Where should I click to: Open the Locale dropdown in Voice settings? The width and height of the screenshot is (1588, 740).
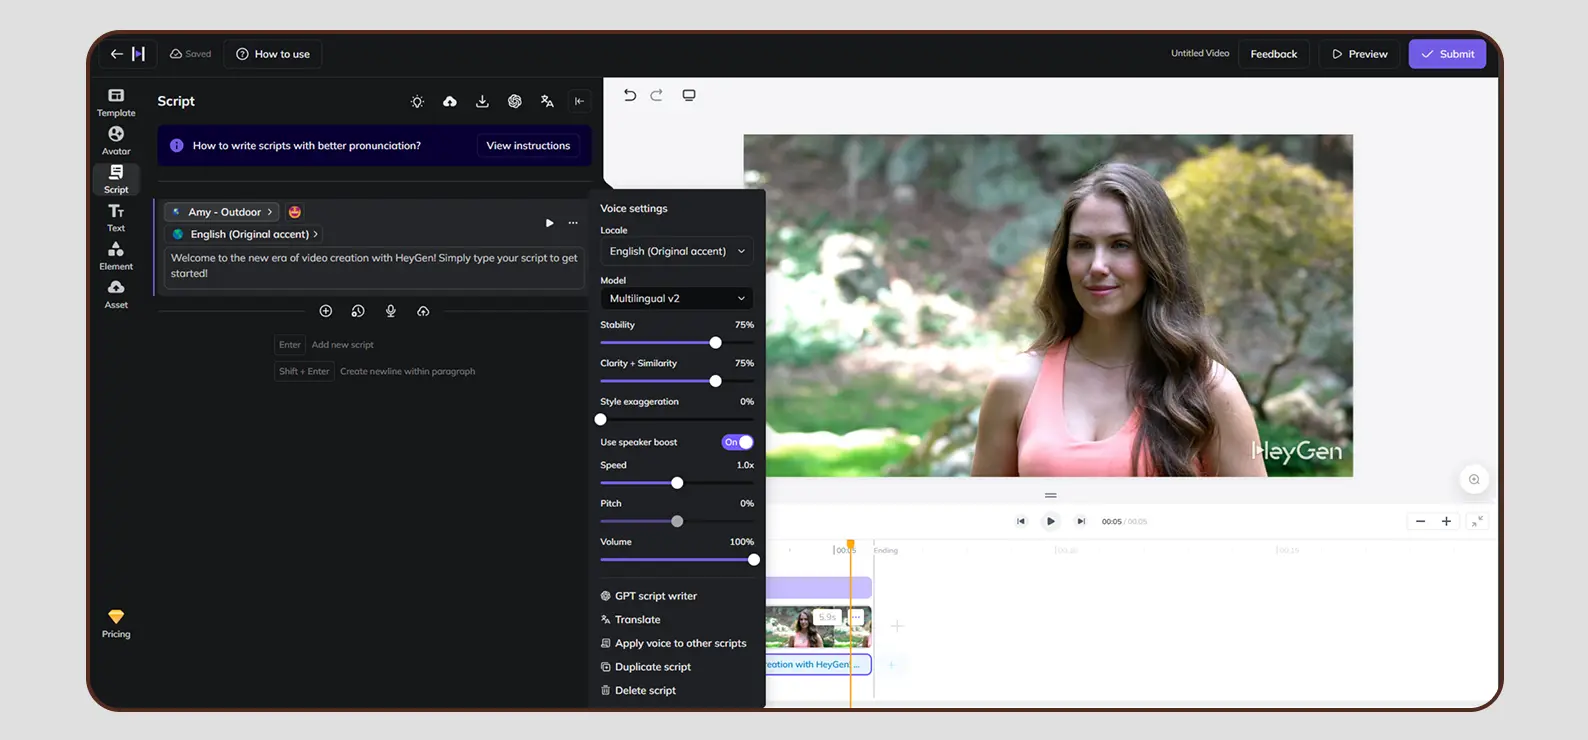point(677,251)
